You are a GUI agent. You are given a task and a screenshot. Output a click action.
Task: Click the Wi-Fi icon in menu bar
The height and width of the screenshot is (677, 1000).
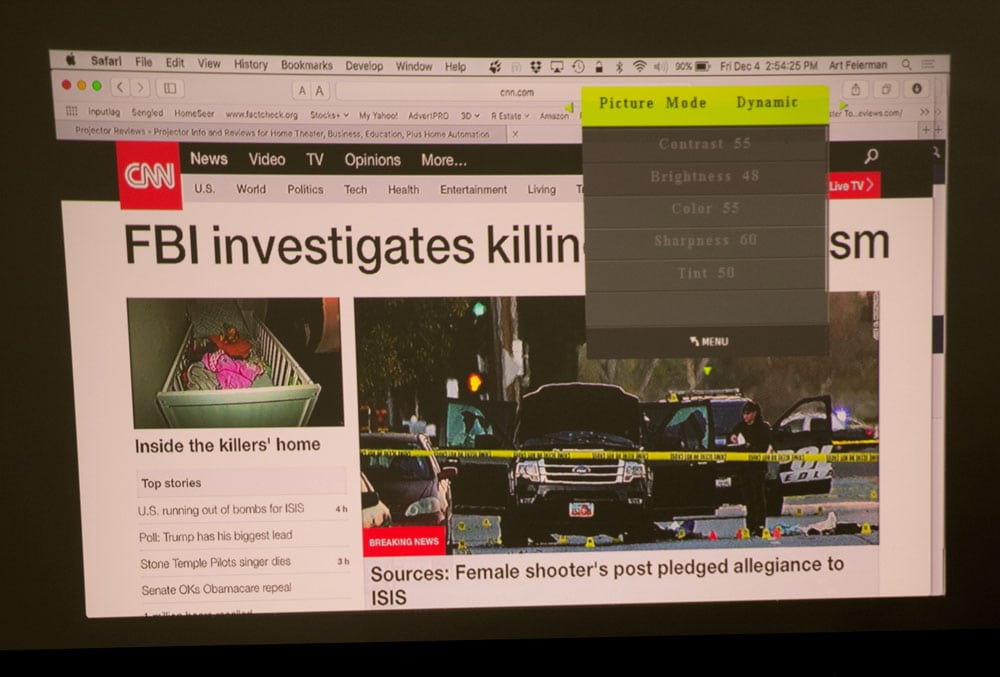[639, 66]
